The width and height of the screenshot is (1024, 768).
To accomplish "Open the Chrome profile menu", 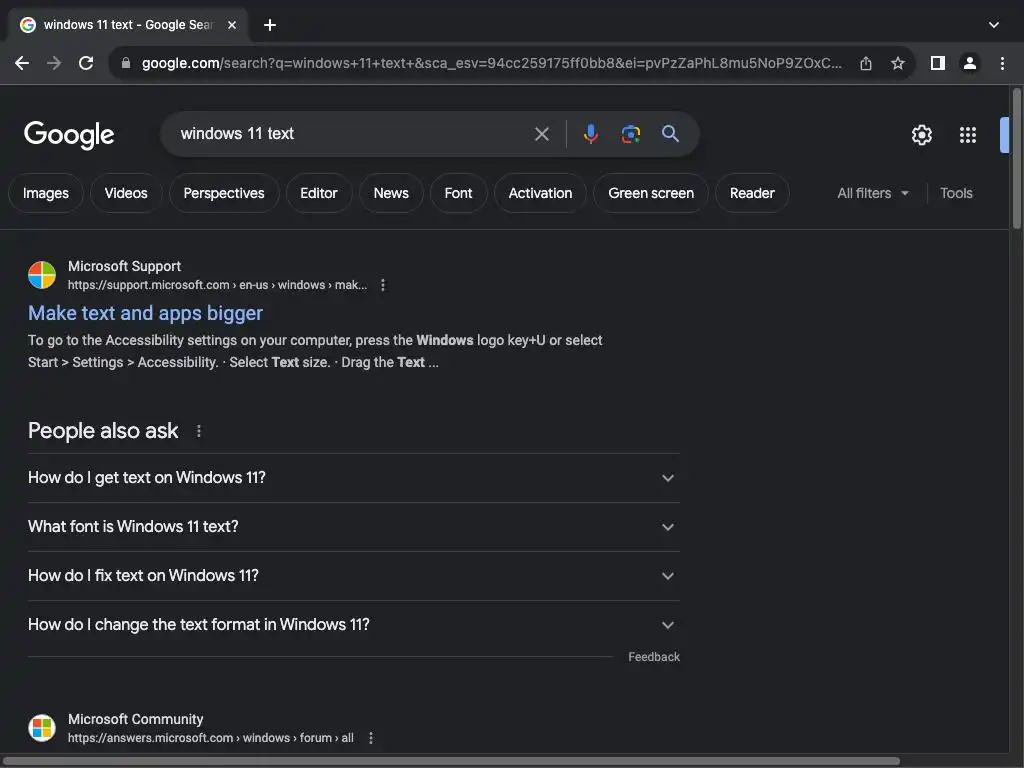I will [x=970, y=63].
